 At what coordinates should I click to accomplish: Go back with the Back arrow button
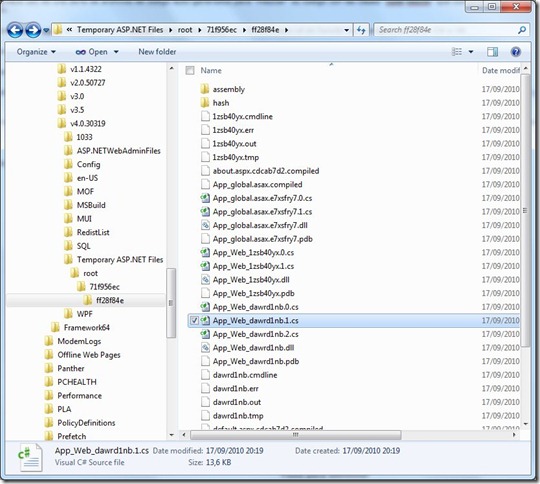coord(15,30)
